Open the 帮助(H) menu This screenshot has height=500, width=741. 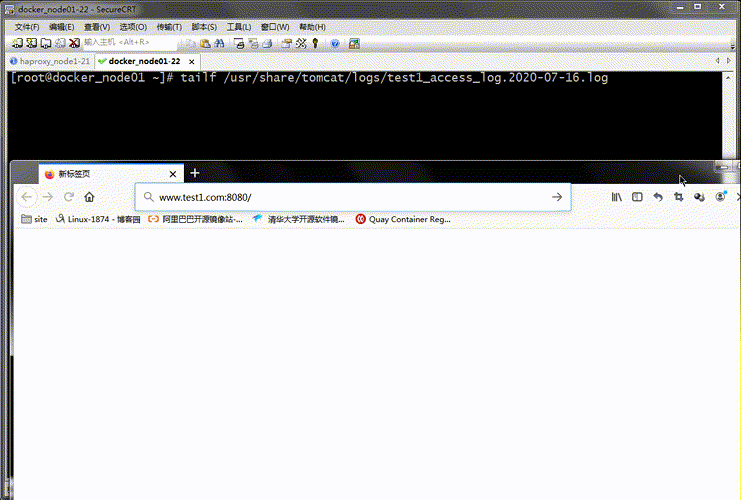coord(312,27)
